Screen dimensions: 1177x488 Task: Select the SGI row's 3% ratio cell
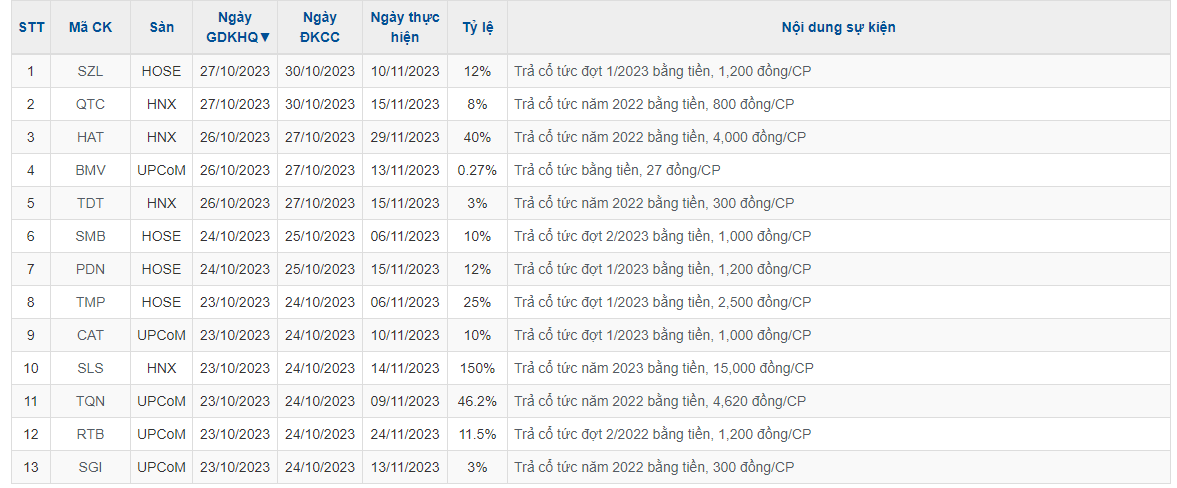(477, 467)
